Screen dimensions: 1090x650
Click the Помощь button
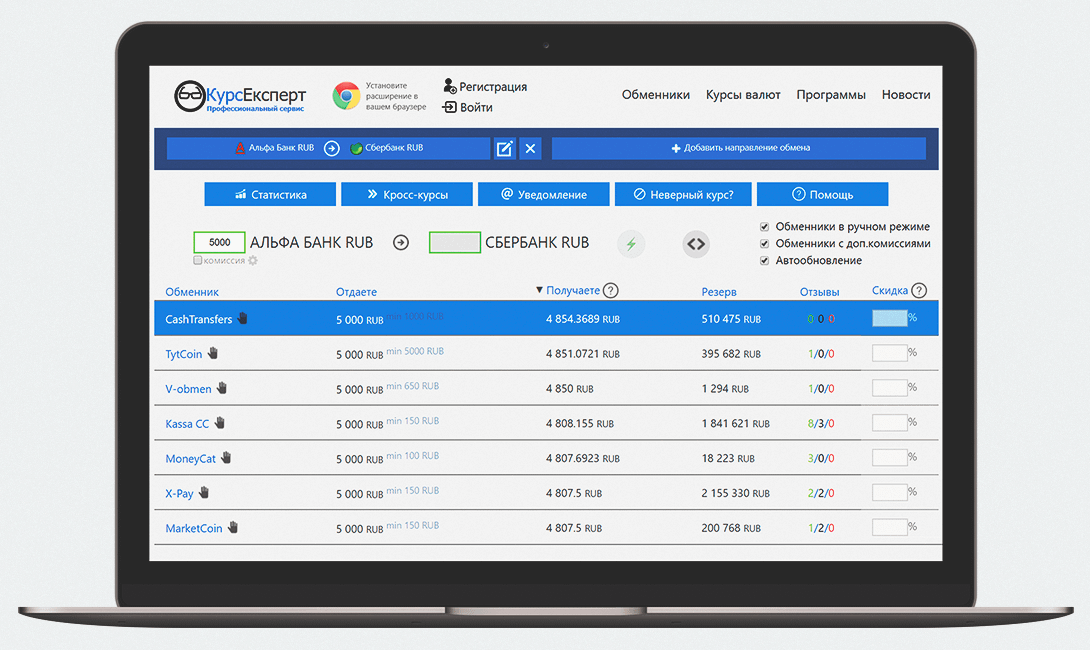[822, 194]
